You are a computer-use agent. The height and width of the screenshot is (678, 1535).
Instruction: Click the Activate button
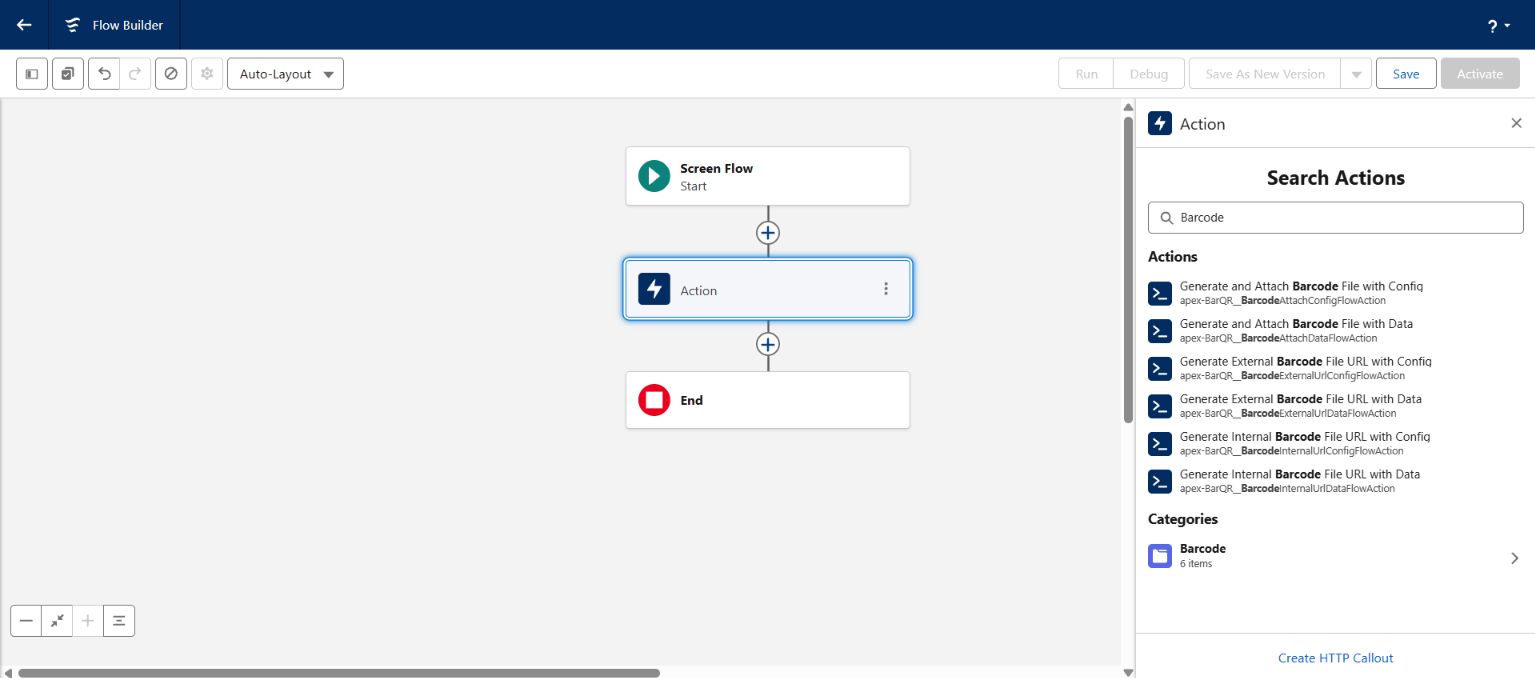pyautogui.click(x=1480, y=74)
